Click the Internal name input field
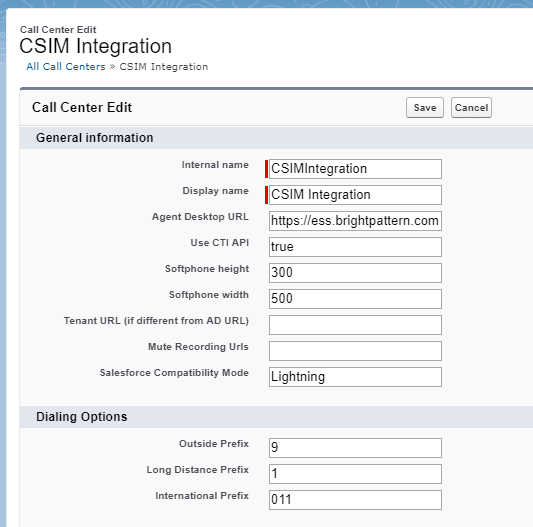 click(x=355, y=169)
